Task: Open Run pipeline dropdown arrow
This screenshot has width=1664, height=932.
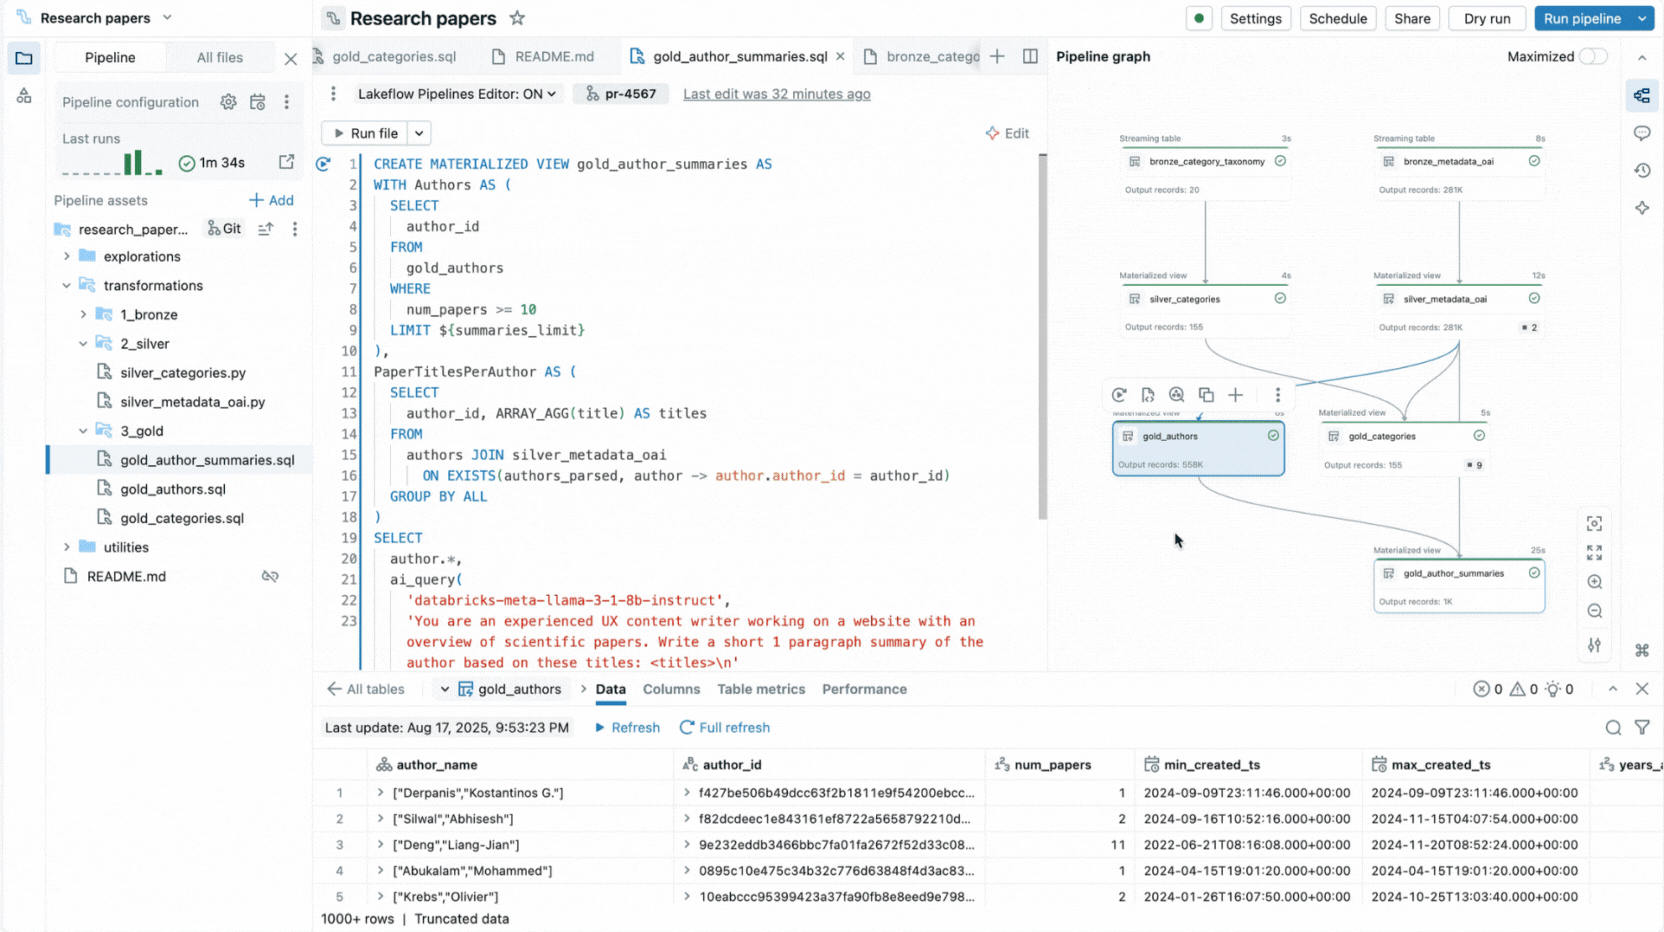Action: click(x=1642, y=18)
